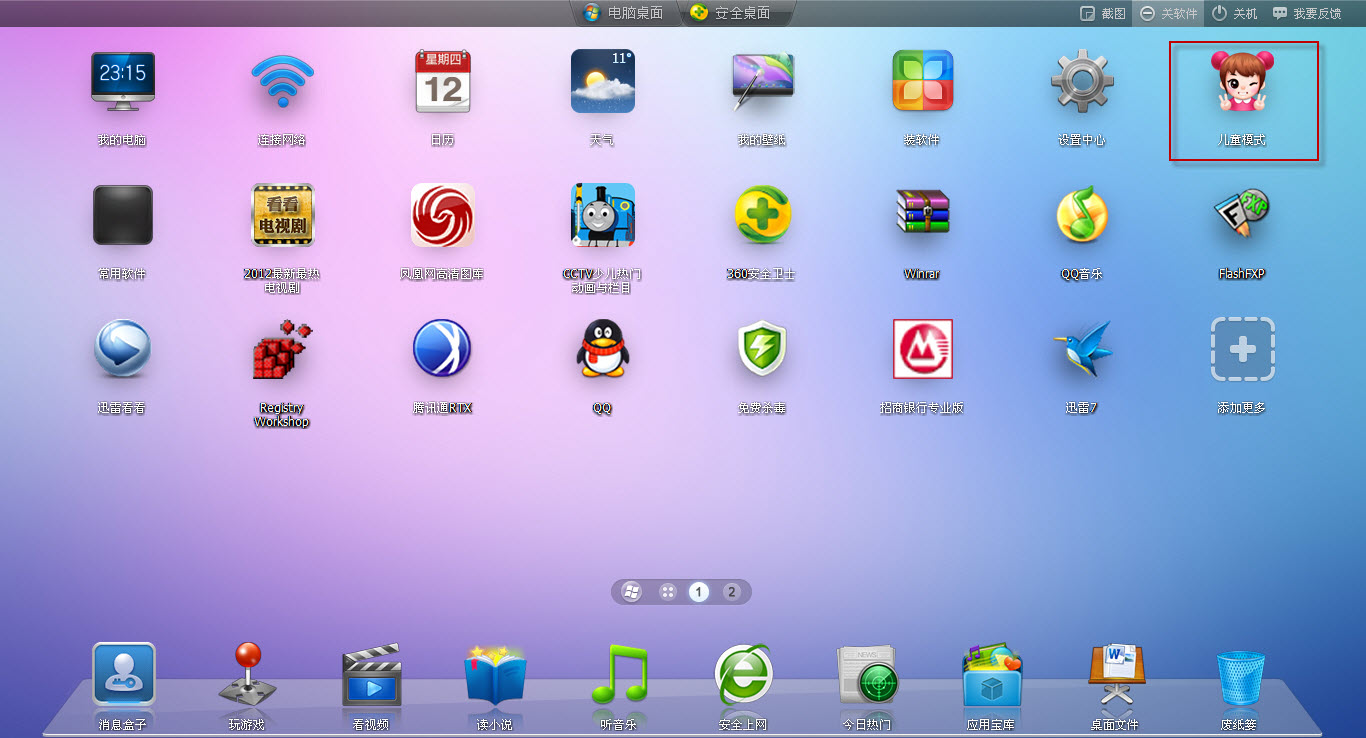
Task: Switch to 电脑桌面 tab
Action: pos(623,13)
